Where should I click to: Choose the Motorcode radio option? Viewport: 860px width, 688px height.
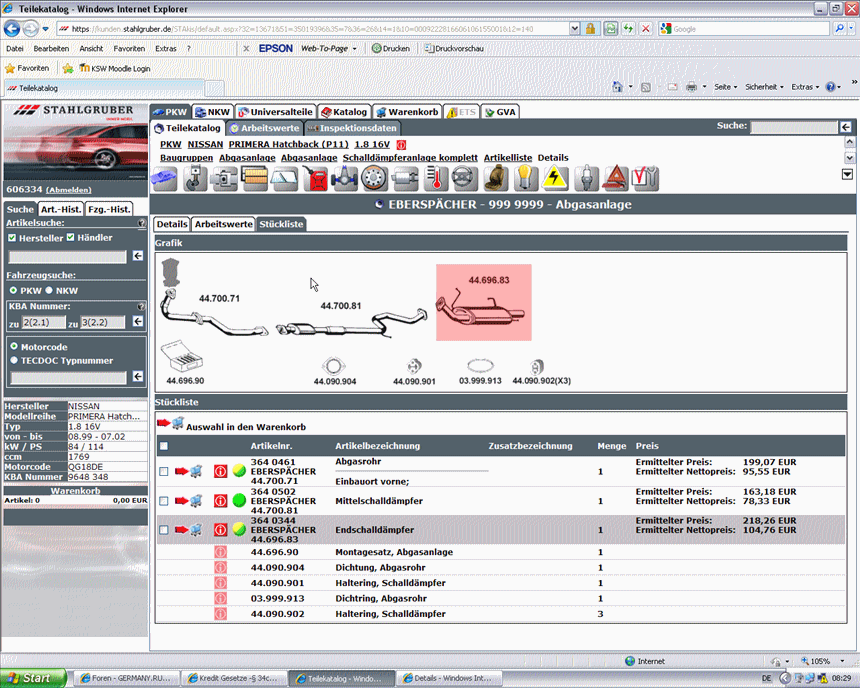[14, 346]
